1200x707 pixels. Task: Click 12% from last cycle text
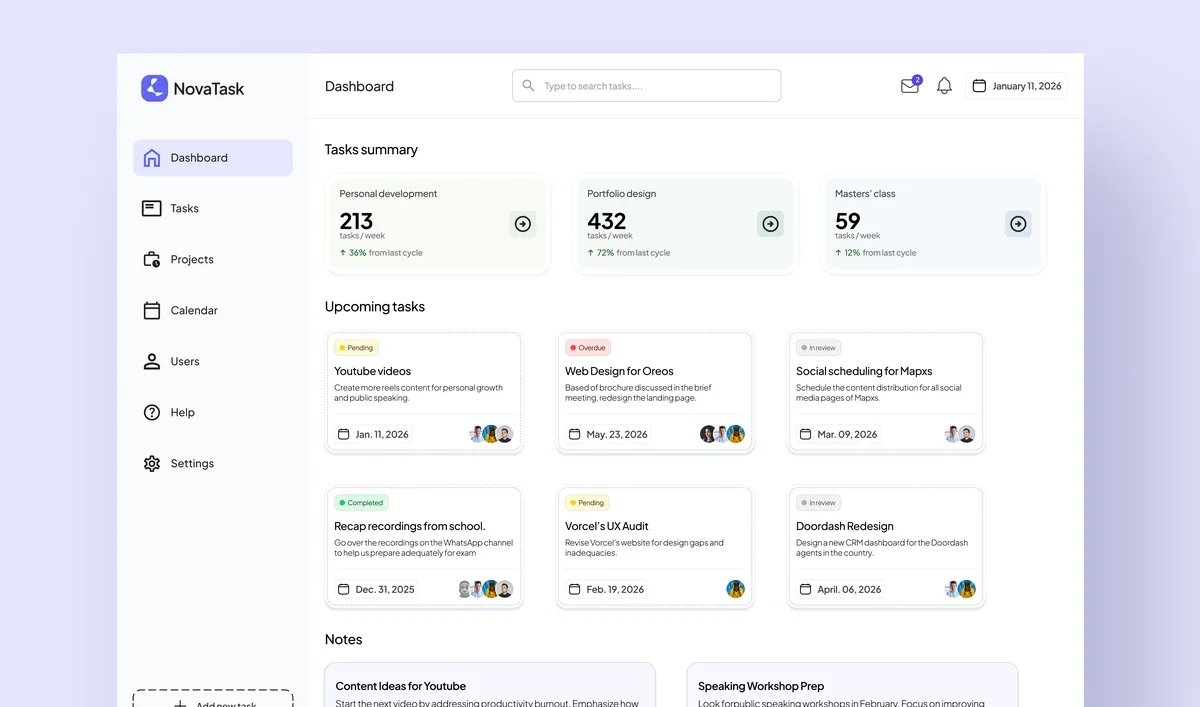[x=876, y=253]
